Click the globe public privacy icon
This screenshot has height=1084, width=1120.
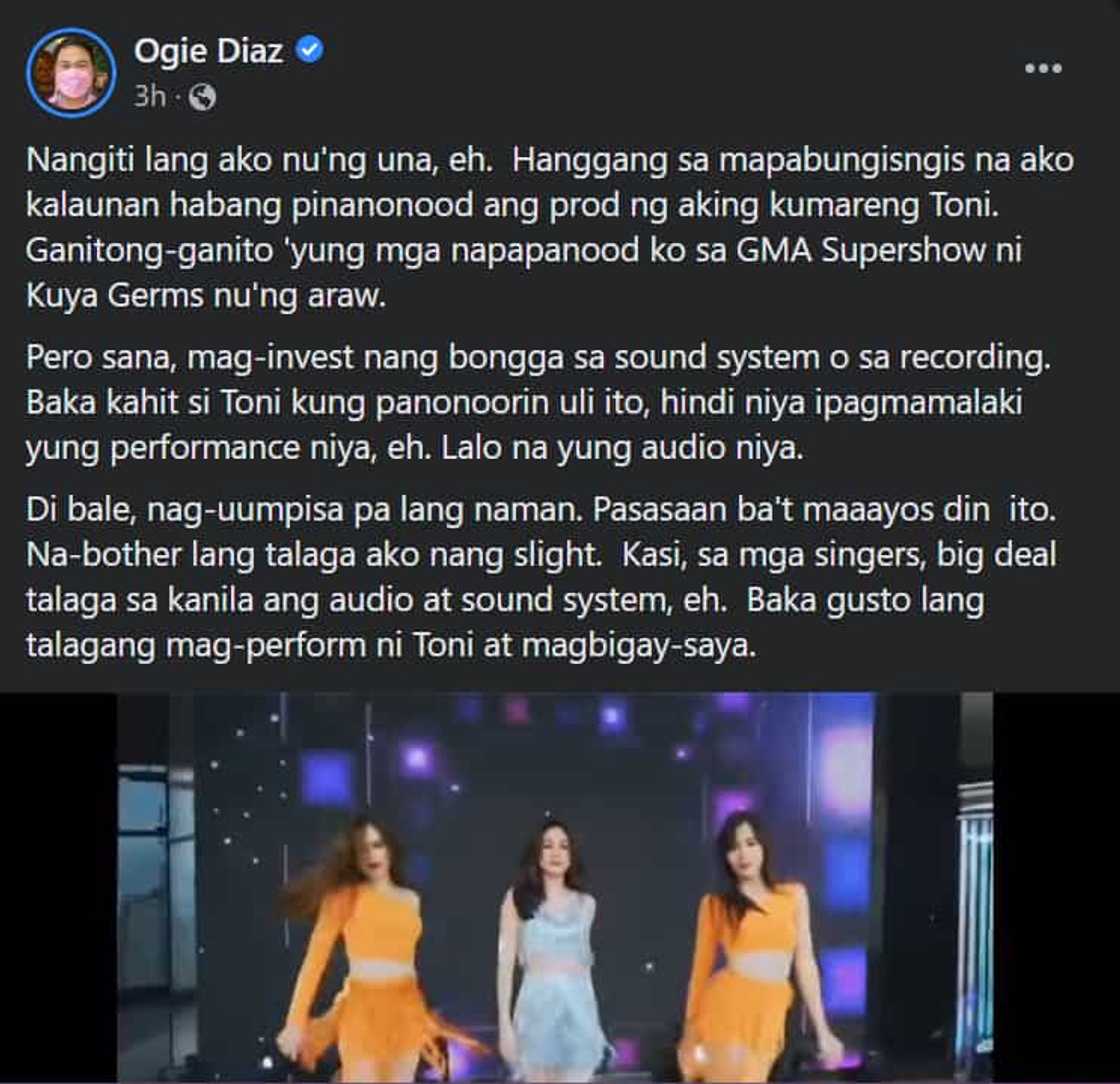[x=202, y=96]
